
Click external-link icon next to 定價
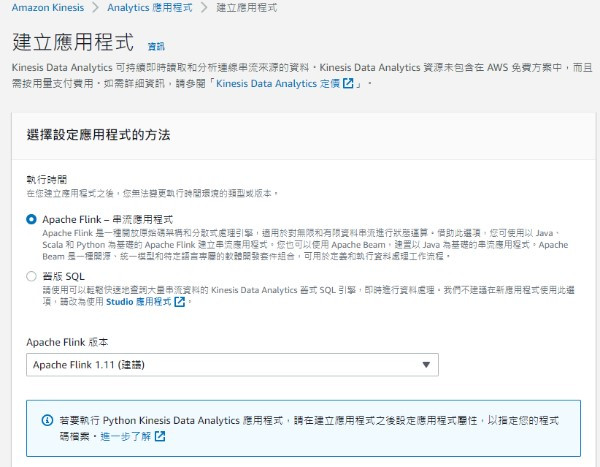[x=348, y=83]
